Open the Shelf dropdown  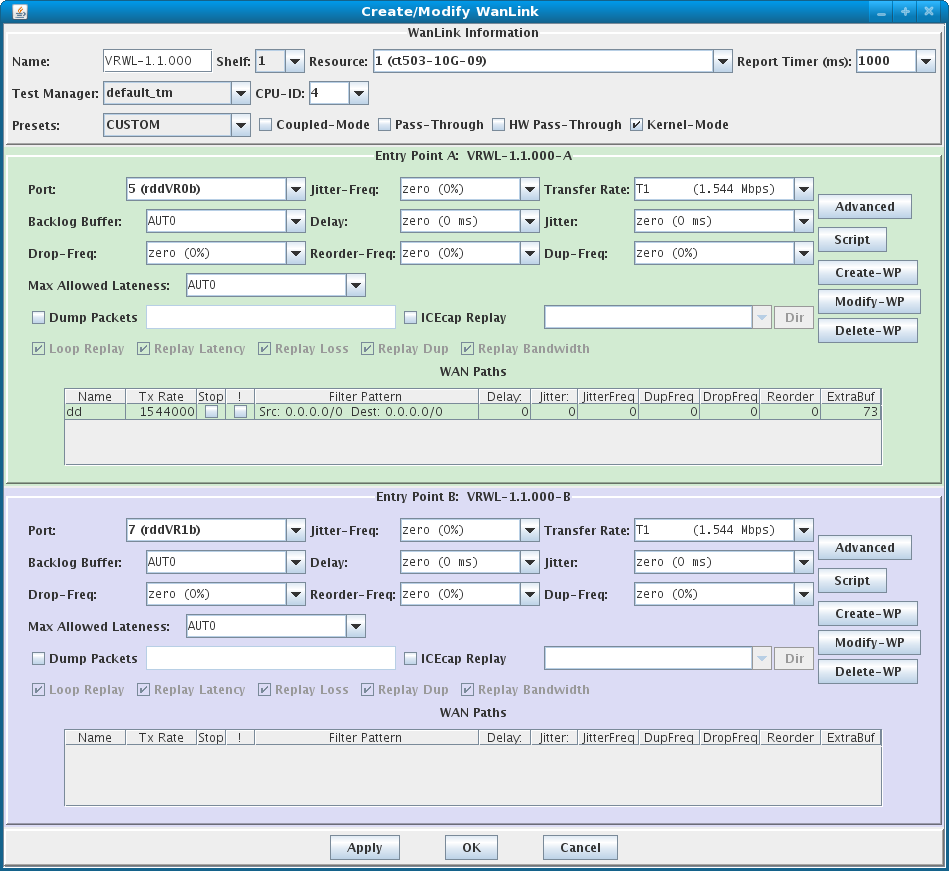coord(294,61)
